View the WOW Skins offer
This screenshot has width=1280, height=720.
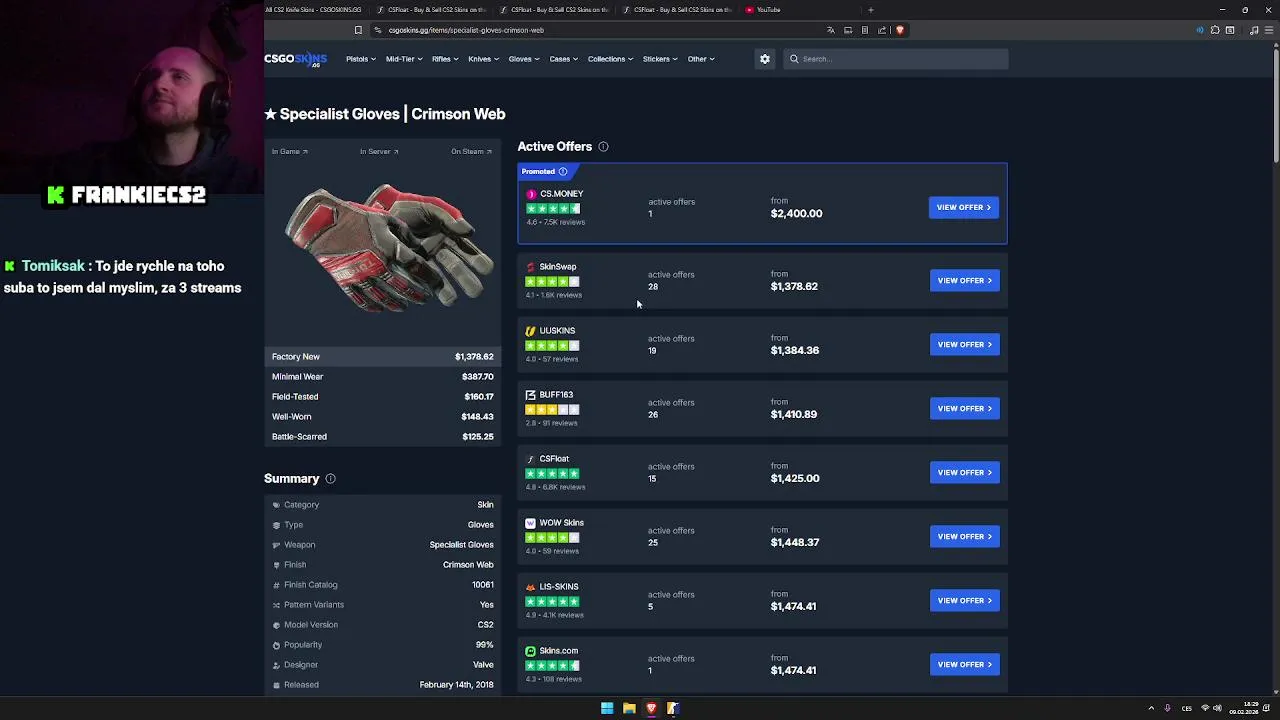[x=964, y=537]
